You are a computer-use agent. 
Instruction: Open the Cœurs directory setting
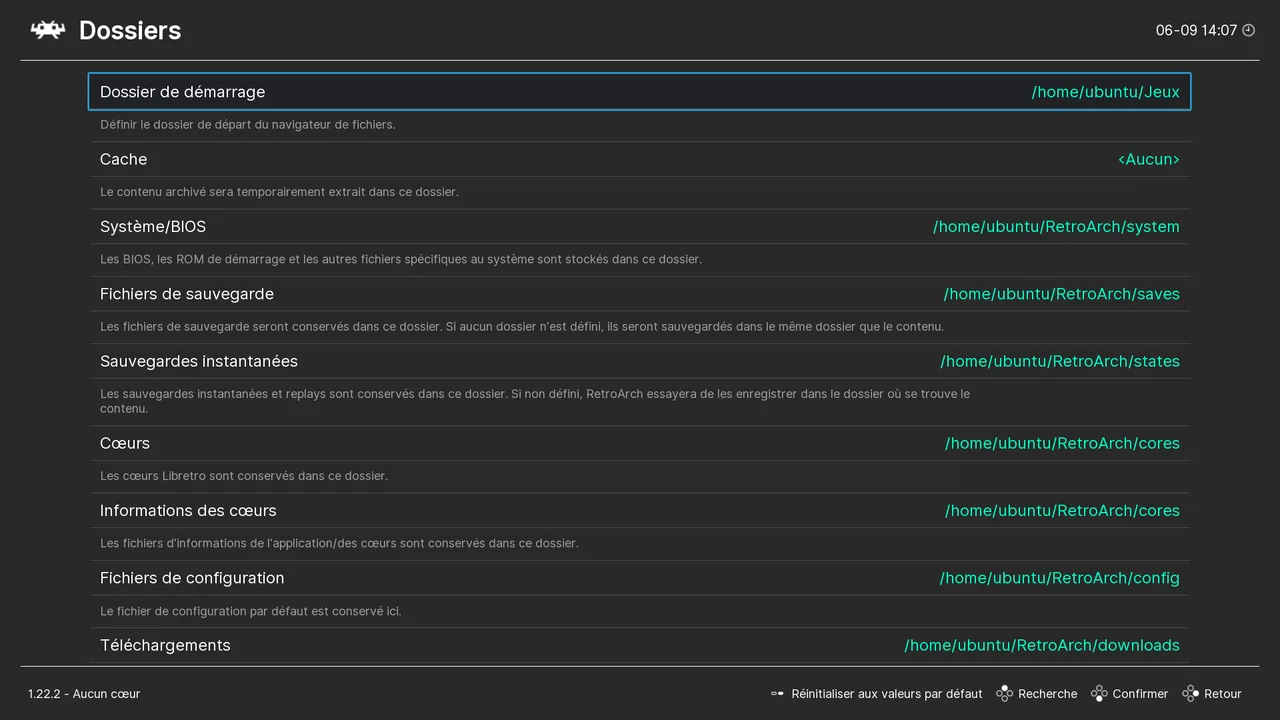pyautogui.click(x=640, y=443)
